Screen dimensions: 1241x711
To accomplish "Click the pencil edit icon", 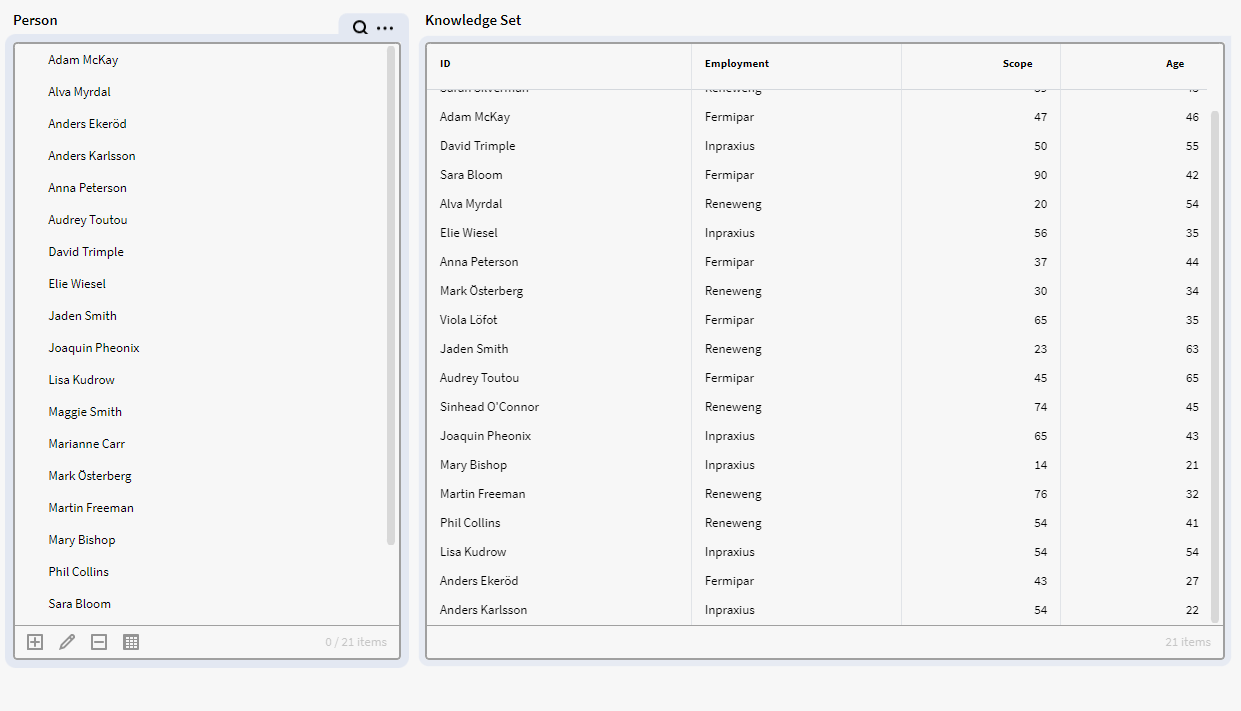I will [x=67, y=642].
